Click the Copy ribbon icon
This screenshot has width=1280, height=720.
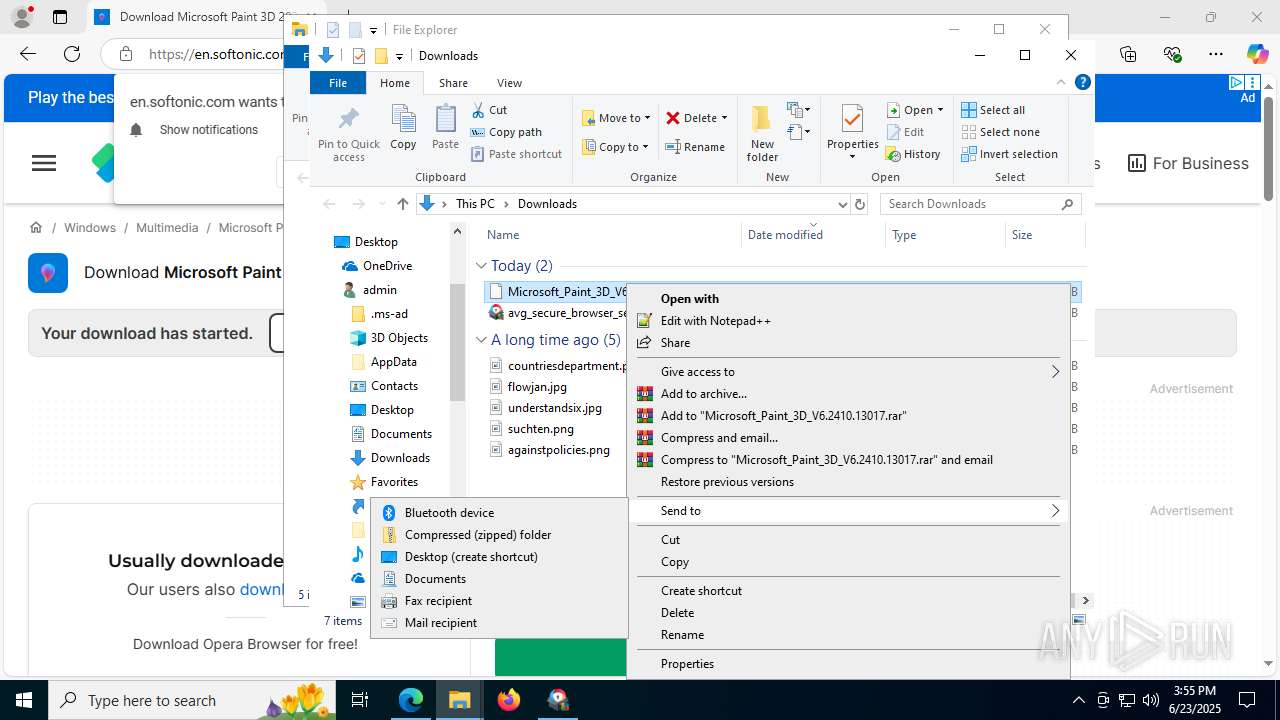(403, 127)
